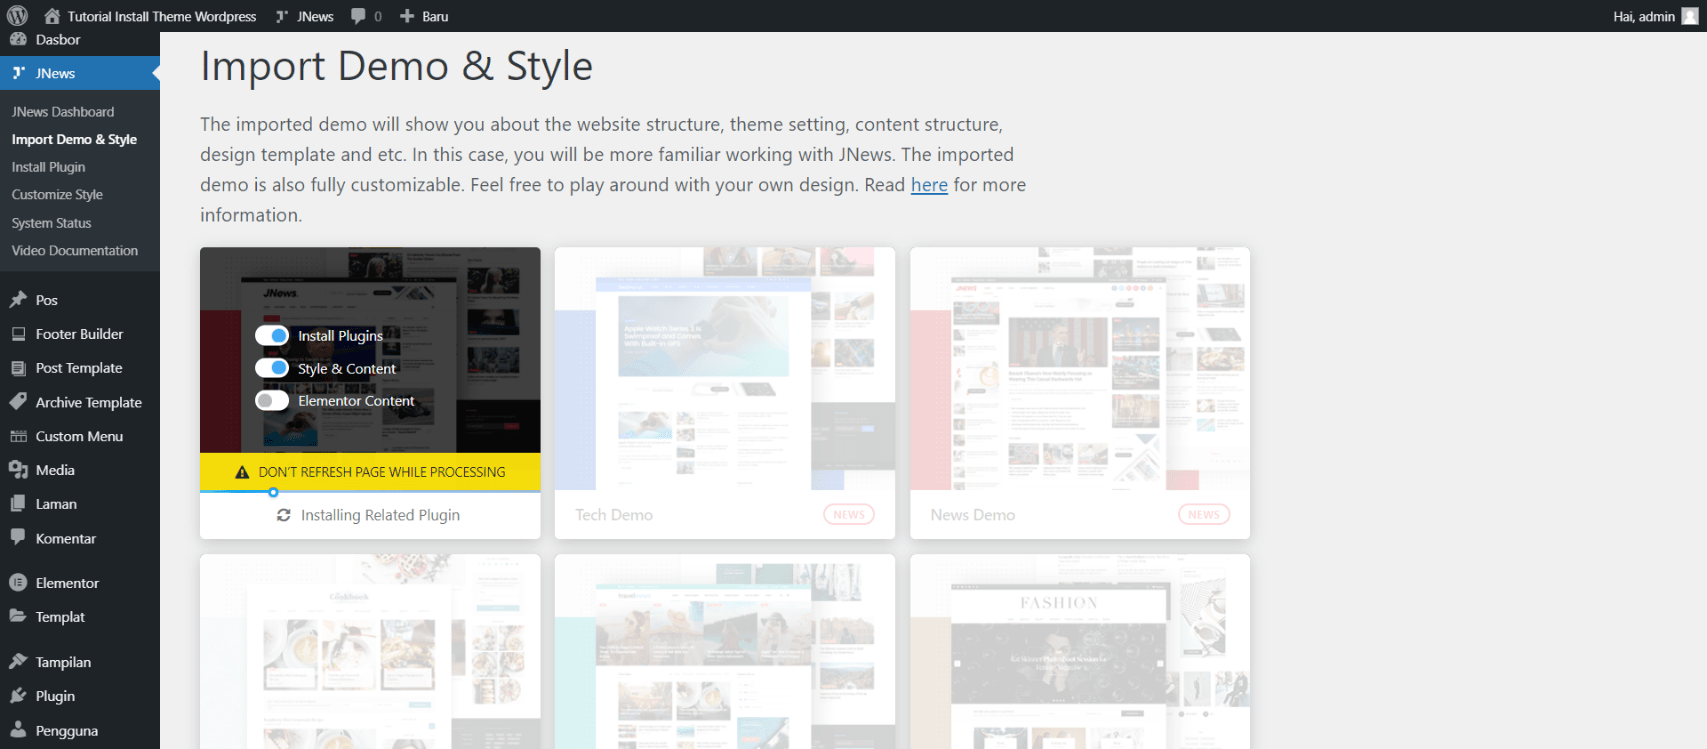Open Customize Style submenu item
This screenshot has height=749, width=1707.
[x=57, y=195]
